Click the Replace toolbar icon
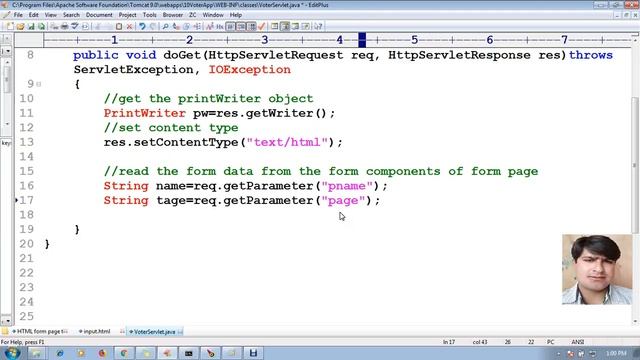 tap(176, 27)
